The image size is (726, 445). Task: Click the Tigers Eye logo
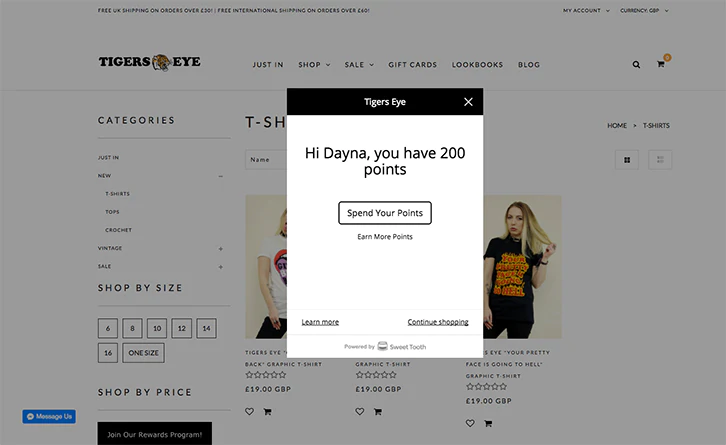pos(150,62)
